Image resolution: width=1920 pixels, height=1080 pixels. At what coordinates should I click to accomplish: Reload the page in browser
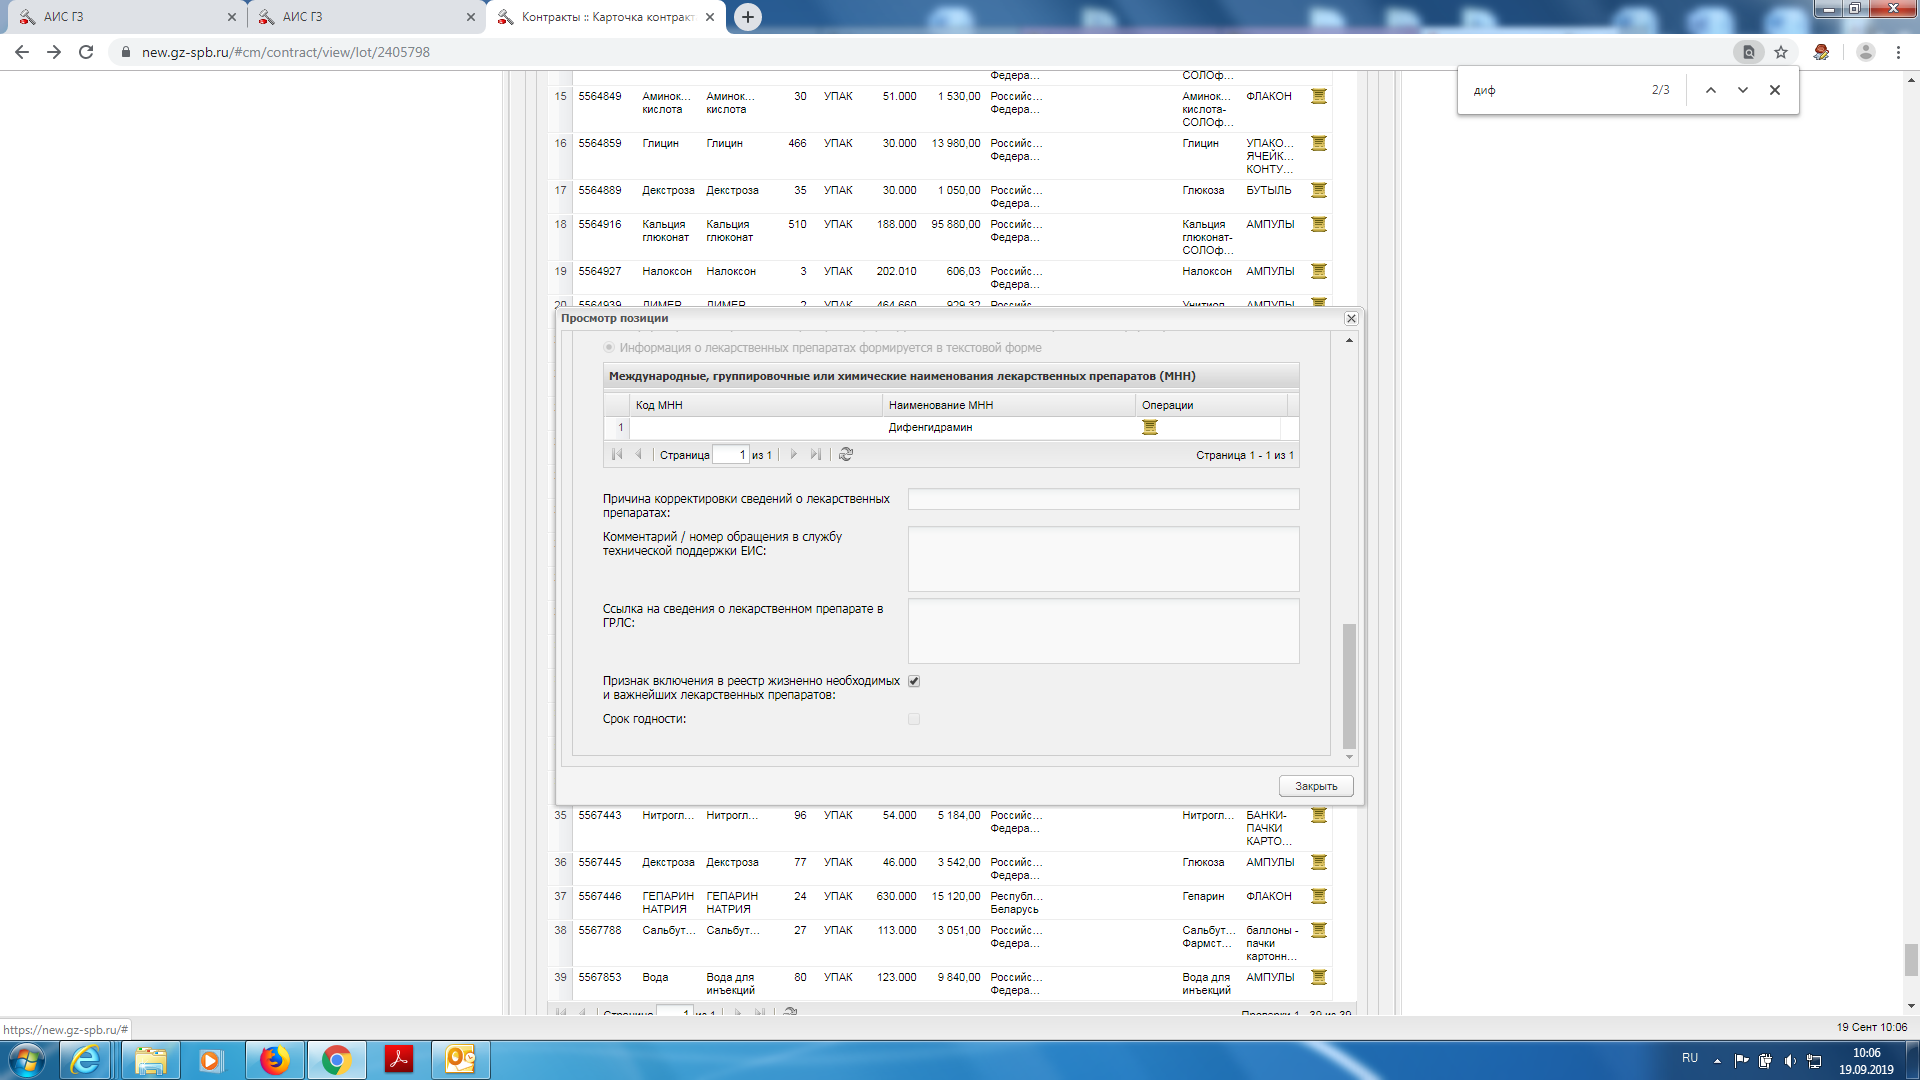click(86, 52)
